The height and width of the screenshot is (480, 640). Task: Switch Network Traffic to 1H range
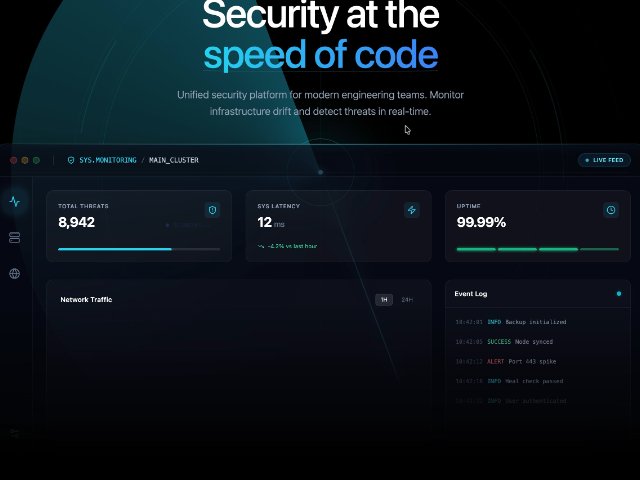[x=384, y=300]
